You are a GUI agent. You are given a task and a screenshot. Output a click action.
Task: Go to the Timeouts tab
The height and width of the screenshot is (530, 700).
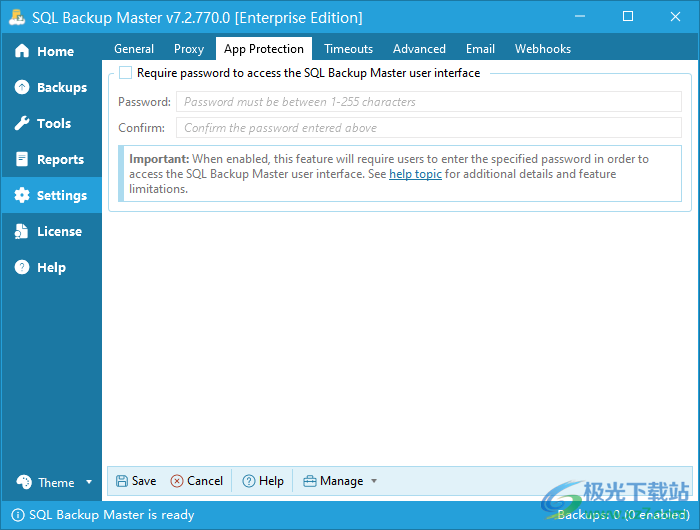click(x=349, y=49)
